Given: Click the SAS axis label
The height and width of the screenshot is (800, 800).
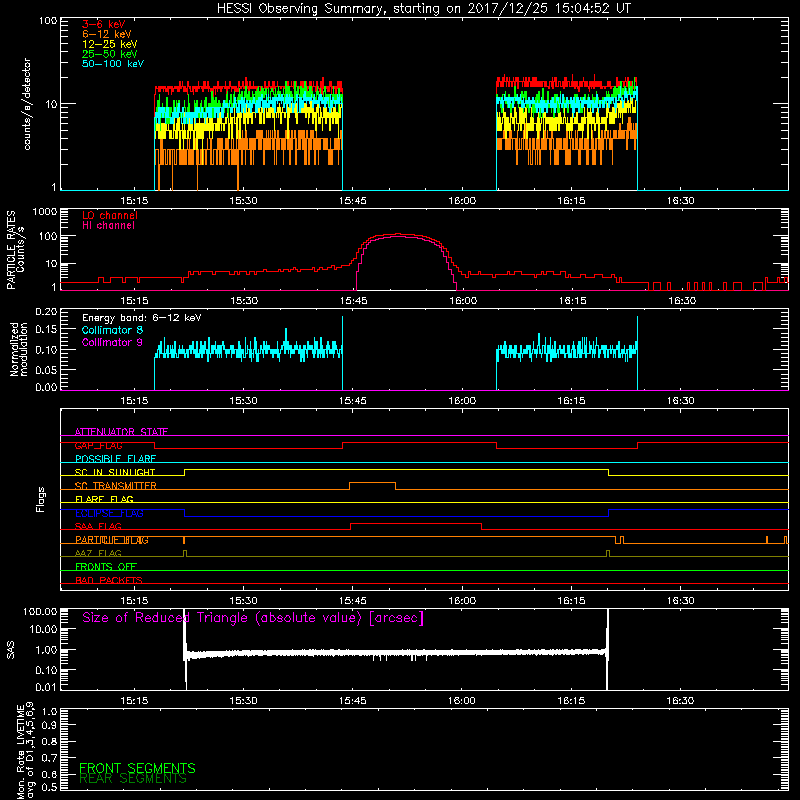Looking at the screenshot, I should tap(11, 650).
